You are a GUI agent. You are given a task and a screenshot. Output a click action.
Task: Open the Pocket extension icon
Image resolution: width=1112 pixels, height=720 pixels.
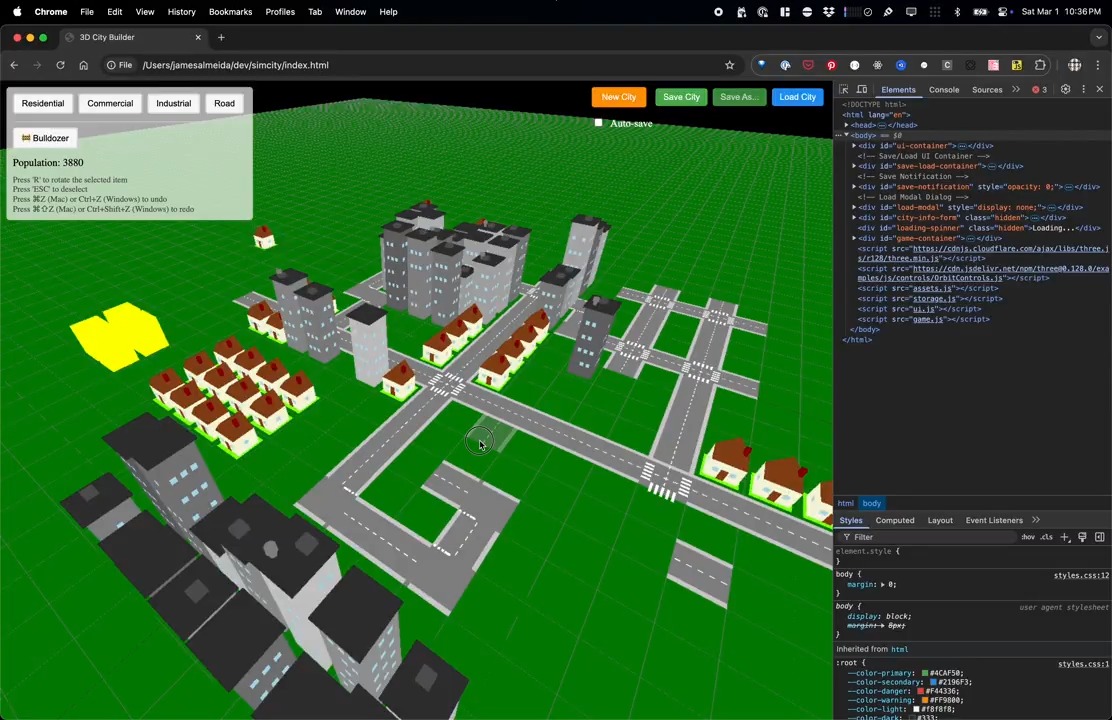pos(808,65)
